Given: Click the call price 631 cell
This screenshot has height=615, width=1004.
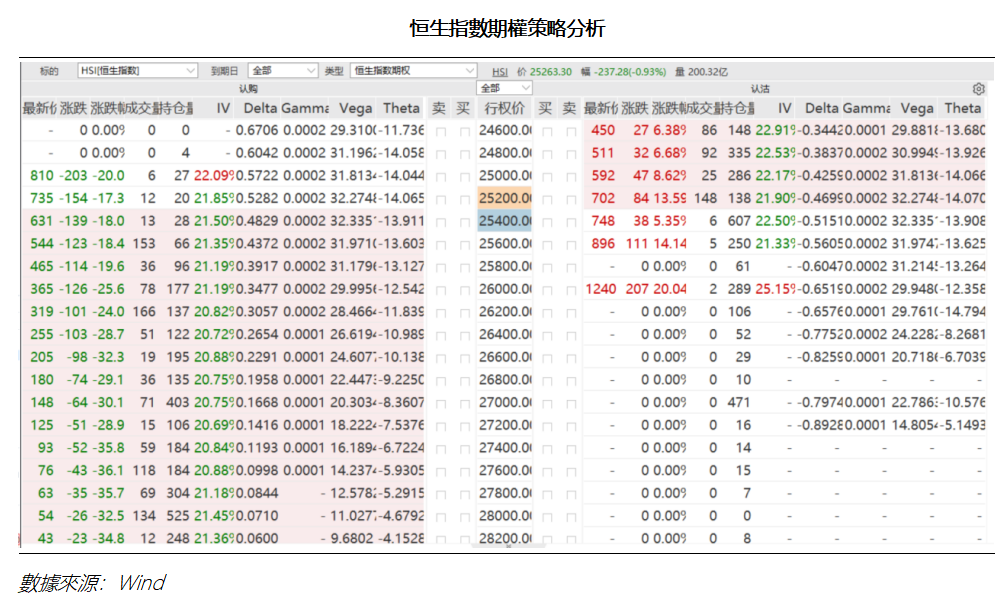Looking at the screenshot, I should click(x=42, y=221).
